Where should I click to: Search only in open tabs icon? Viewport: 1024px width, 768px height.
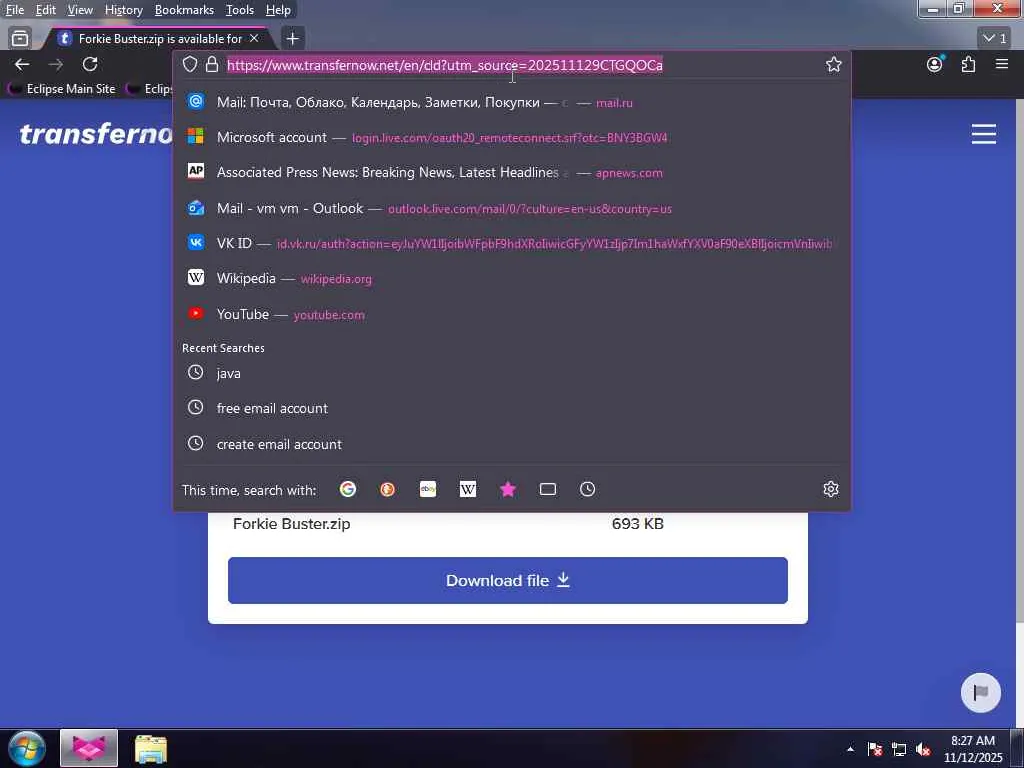(547, 489)
